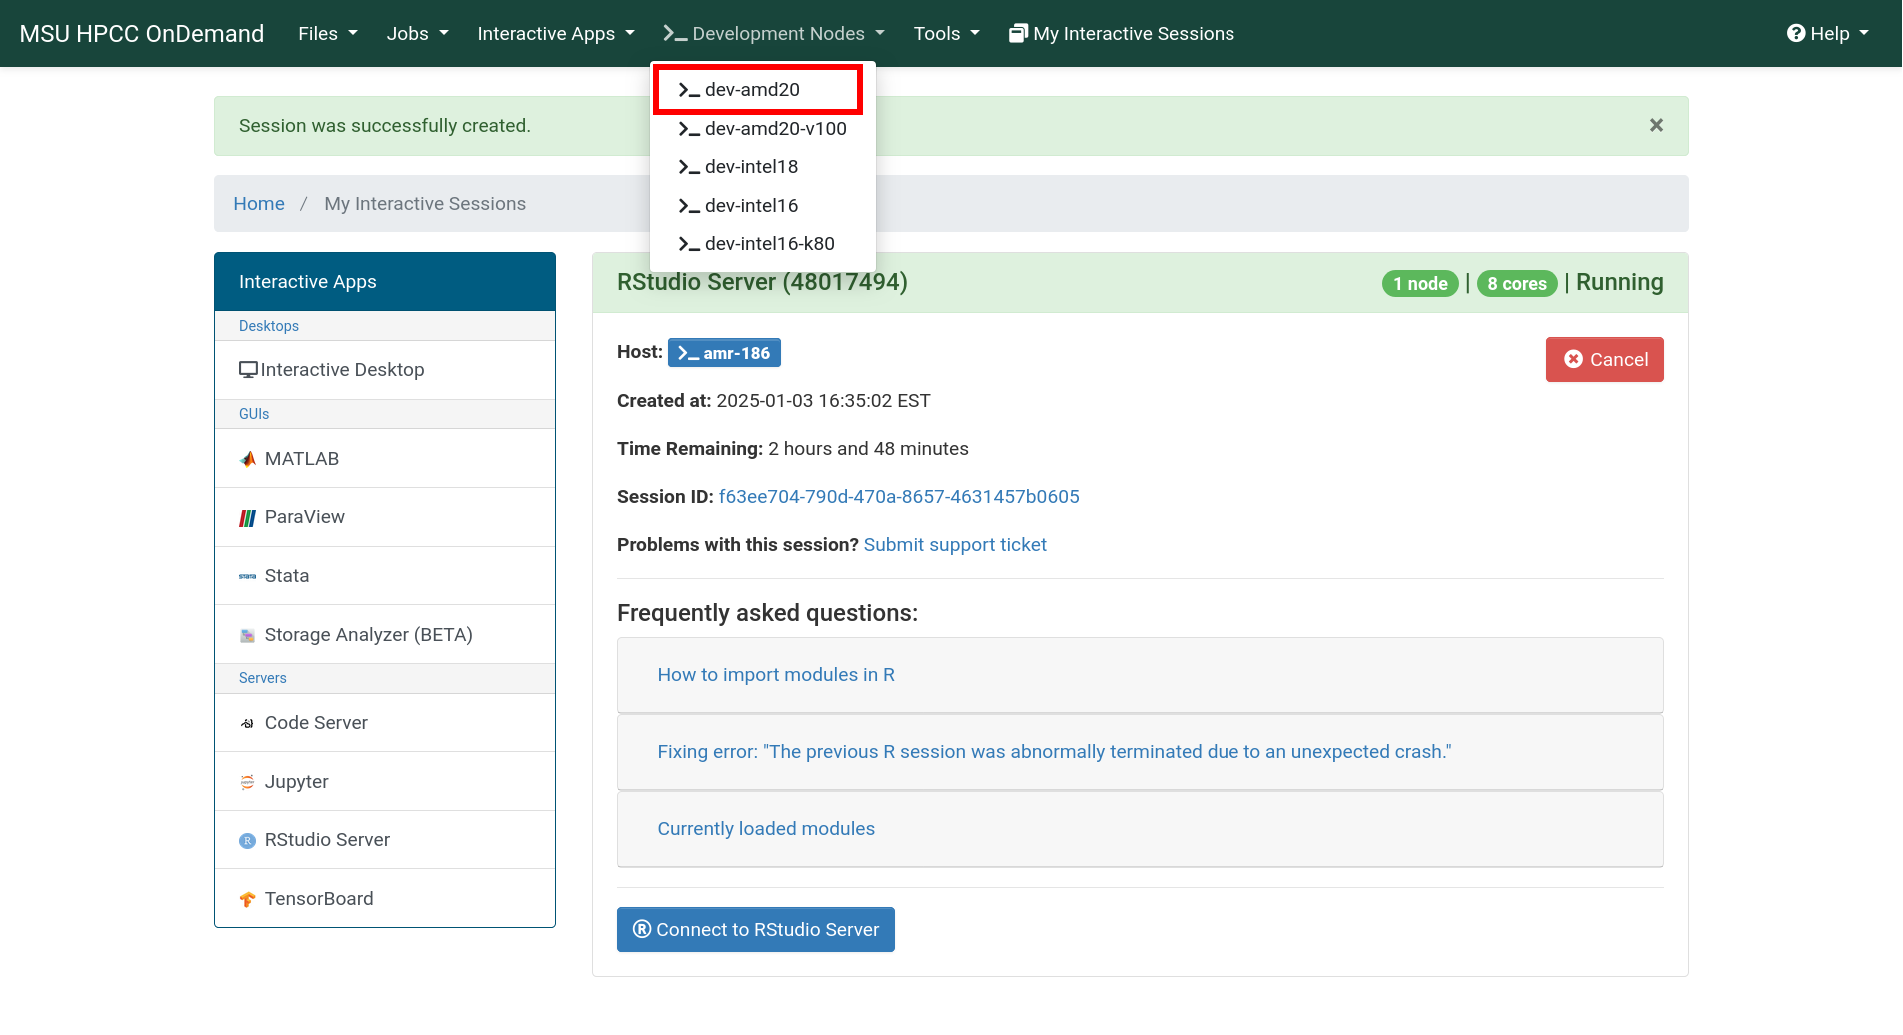This screenshot has height=1035, width=1903.
Task: Click the Servers category label
Action: coord(263,678)
